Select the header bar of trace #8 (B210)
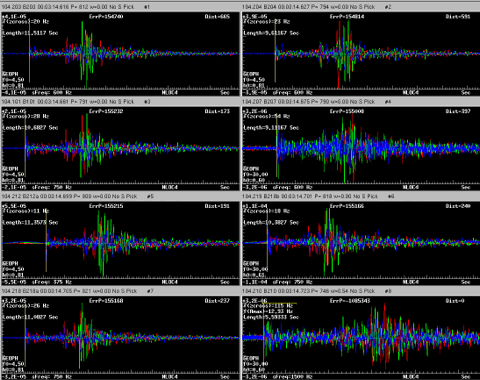480x380 pixels. click(361, 291)
